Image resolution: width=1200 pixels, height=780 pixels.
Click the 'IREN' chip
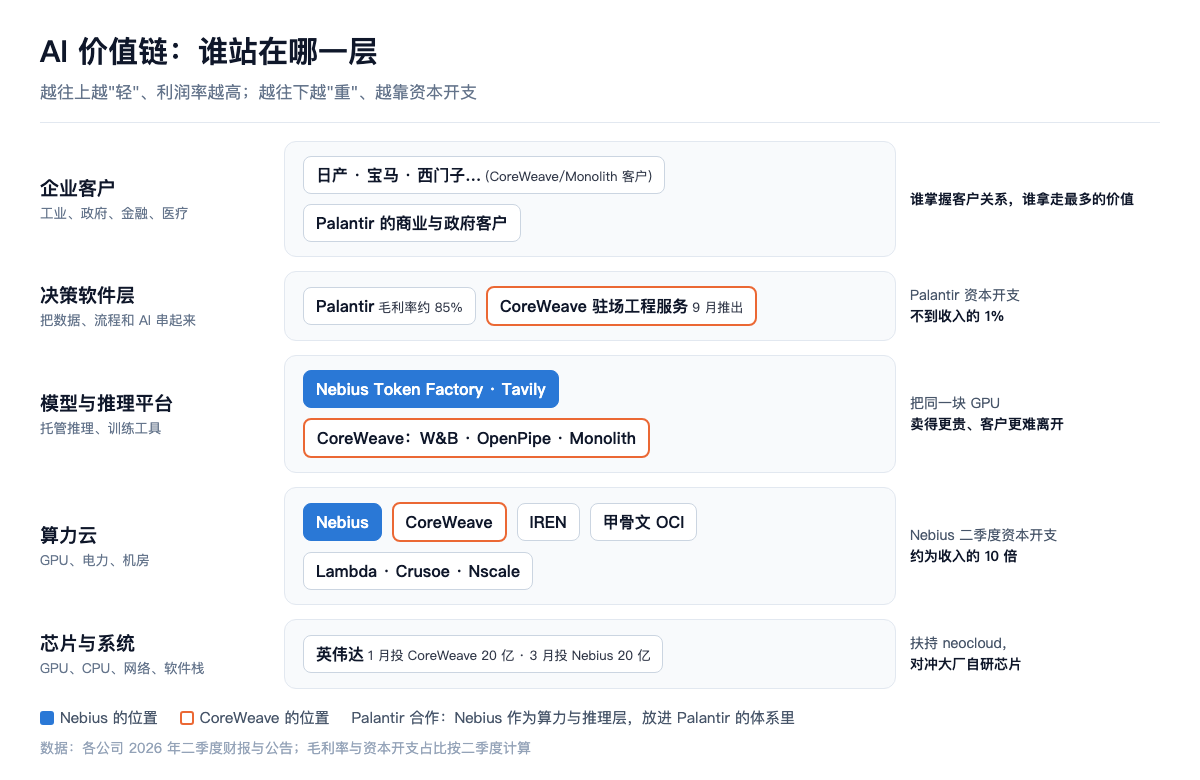point(548,522)
